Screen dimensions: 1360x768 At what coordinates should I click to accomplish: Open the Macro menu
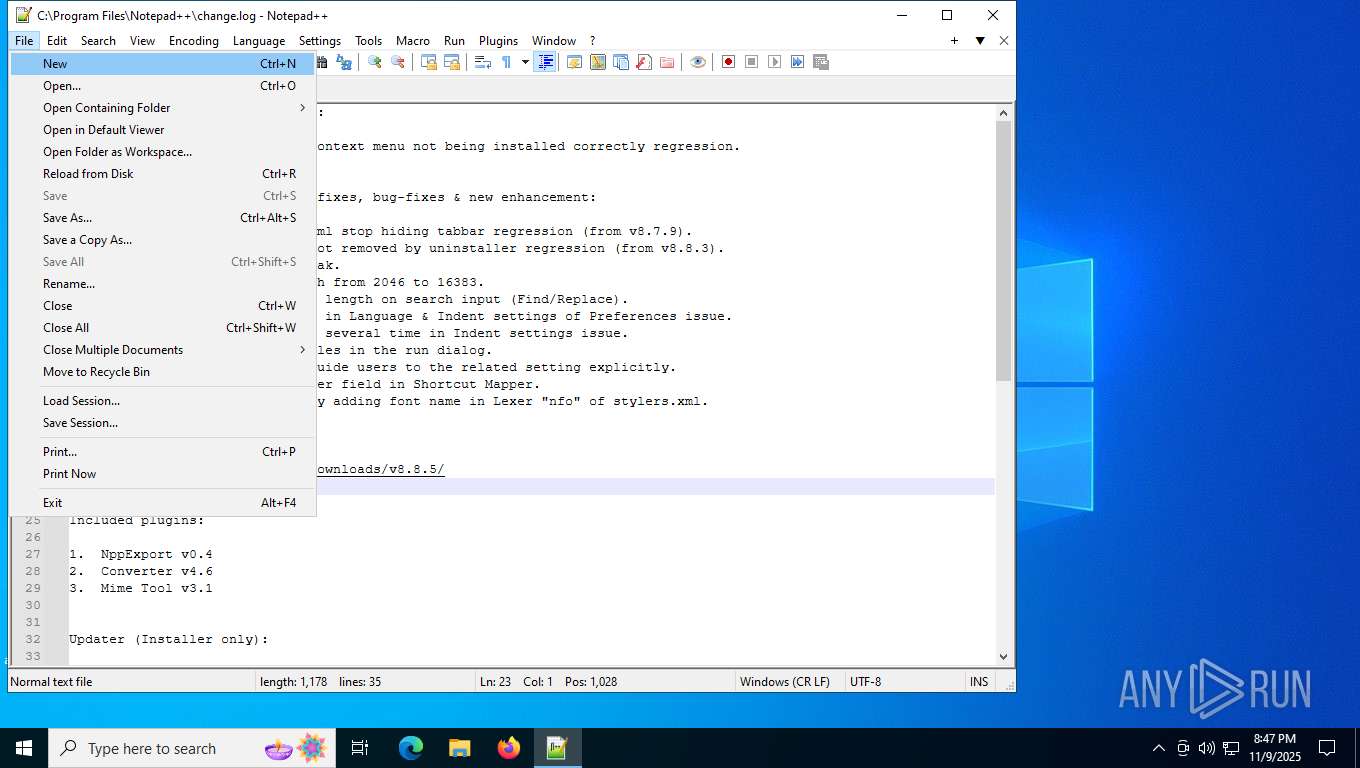tap(413, 41)
